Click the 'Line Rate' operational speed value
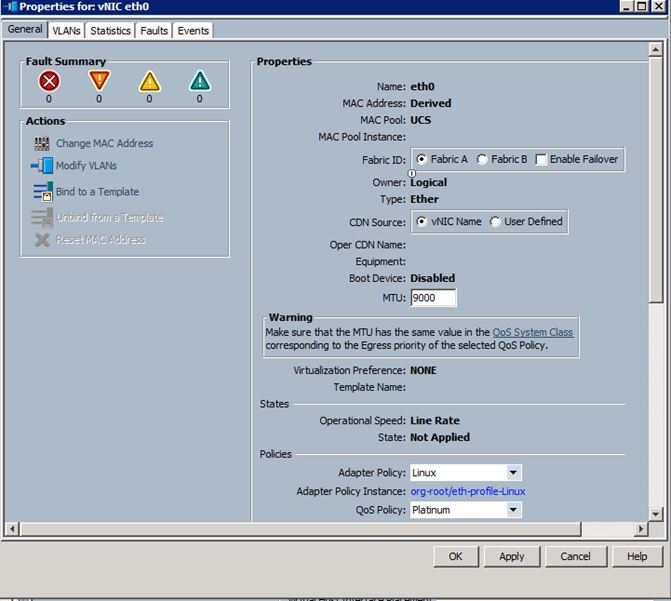The height and width of the screenshot is (601, 671). 435,420
